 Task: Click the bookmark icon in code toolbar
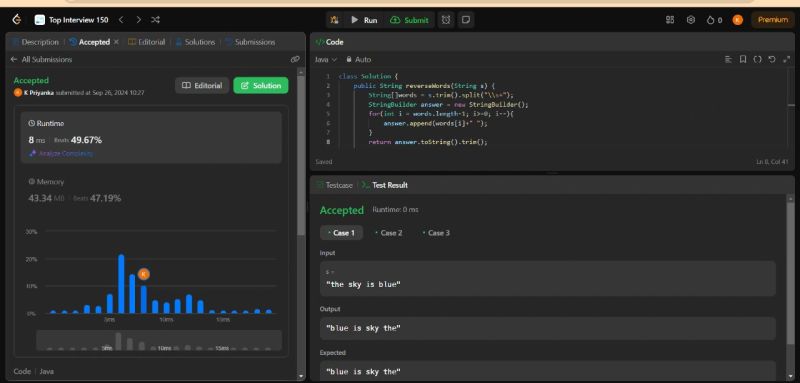coord(743,59)
